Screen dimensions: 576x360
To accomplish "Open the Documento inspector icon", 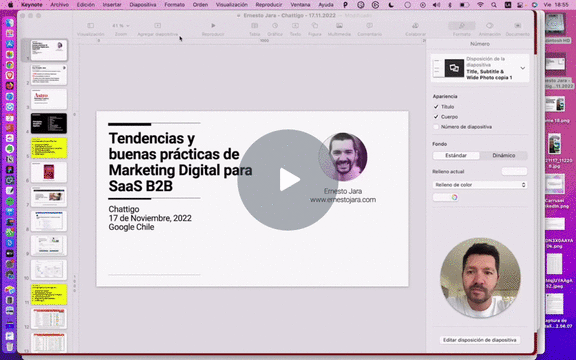I will point(518,26).
